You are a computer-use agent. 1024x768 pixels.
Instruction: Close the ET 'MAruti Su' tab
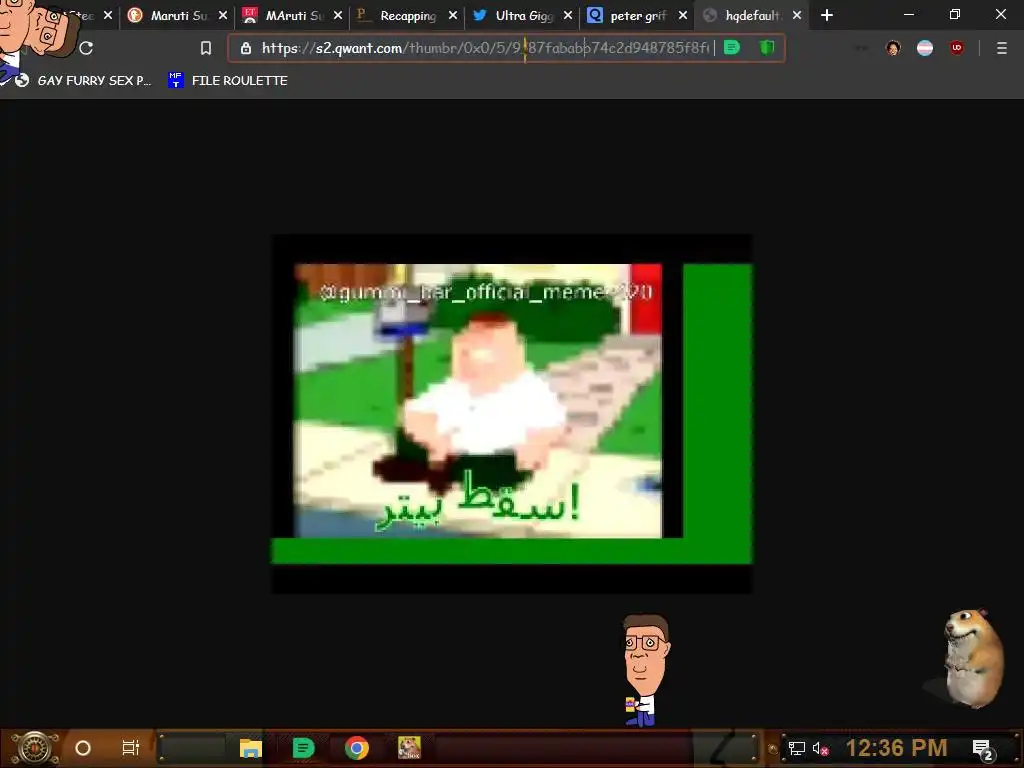[x=338, y=15]
